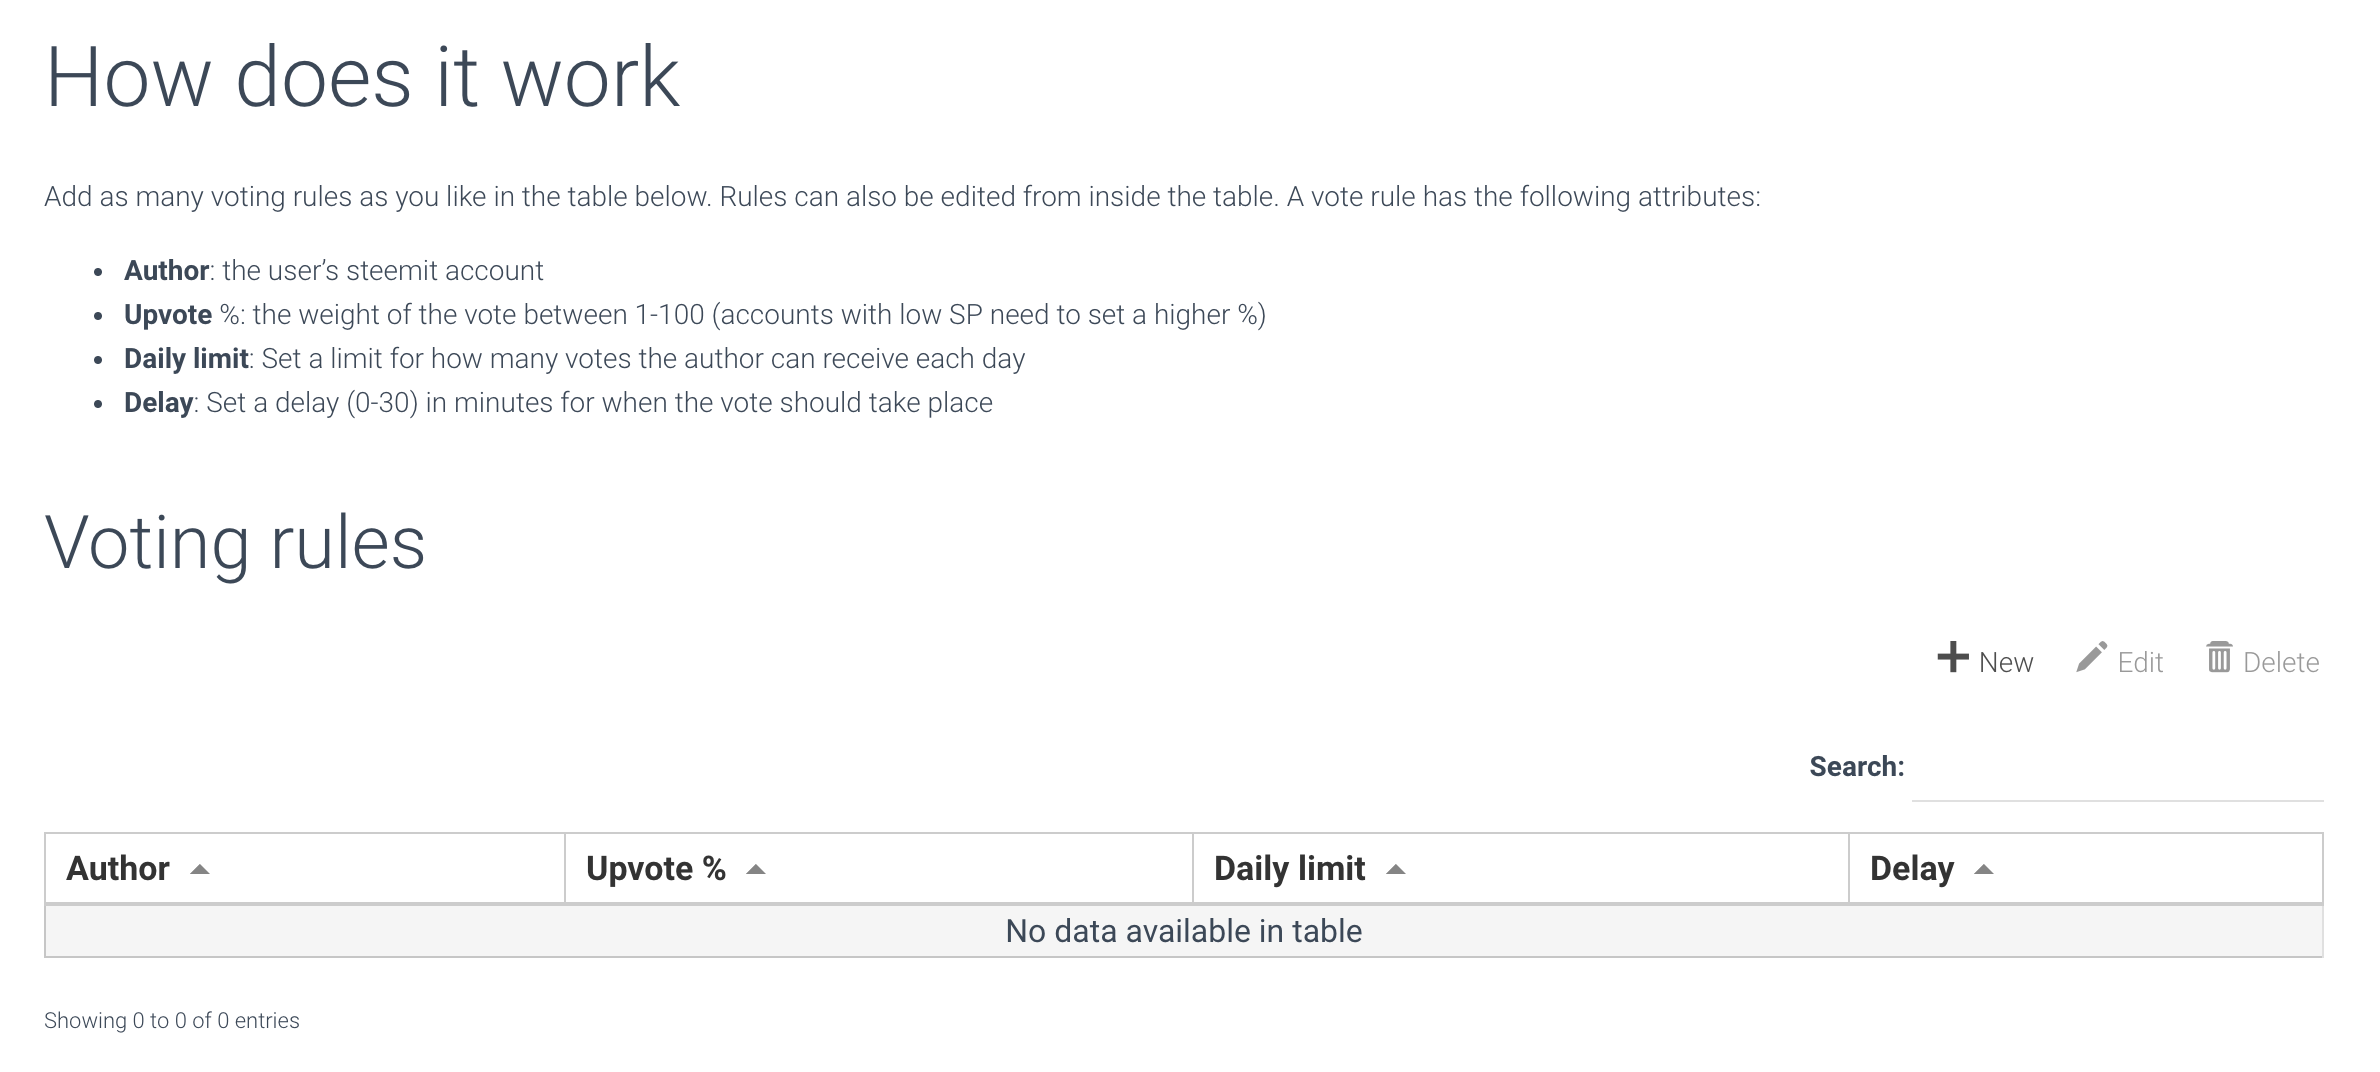
Task: Click the 'How does it work' heading
Action: point(362,77)
